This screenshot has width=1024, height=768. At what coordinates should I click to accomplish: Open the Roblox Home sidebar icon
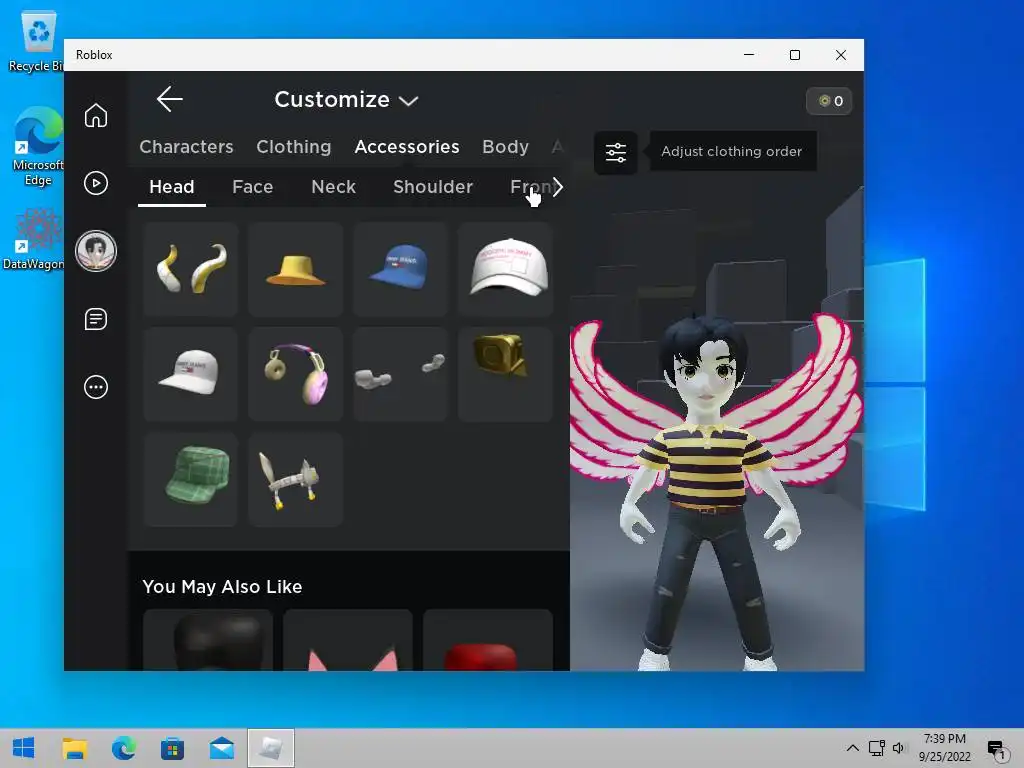tap(96, 116)
